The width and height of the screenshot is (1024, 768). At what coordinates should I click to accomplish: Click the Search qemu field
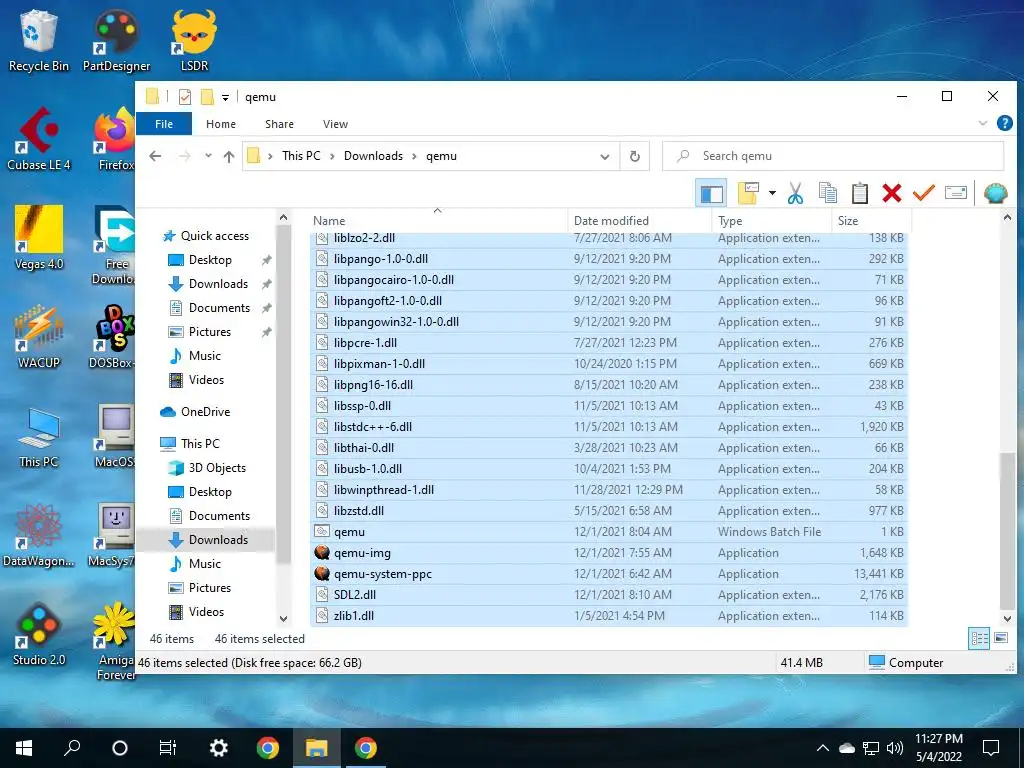click(x=833, y=156)
